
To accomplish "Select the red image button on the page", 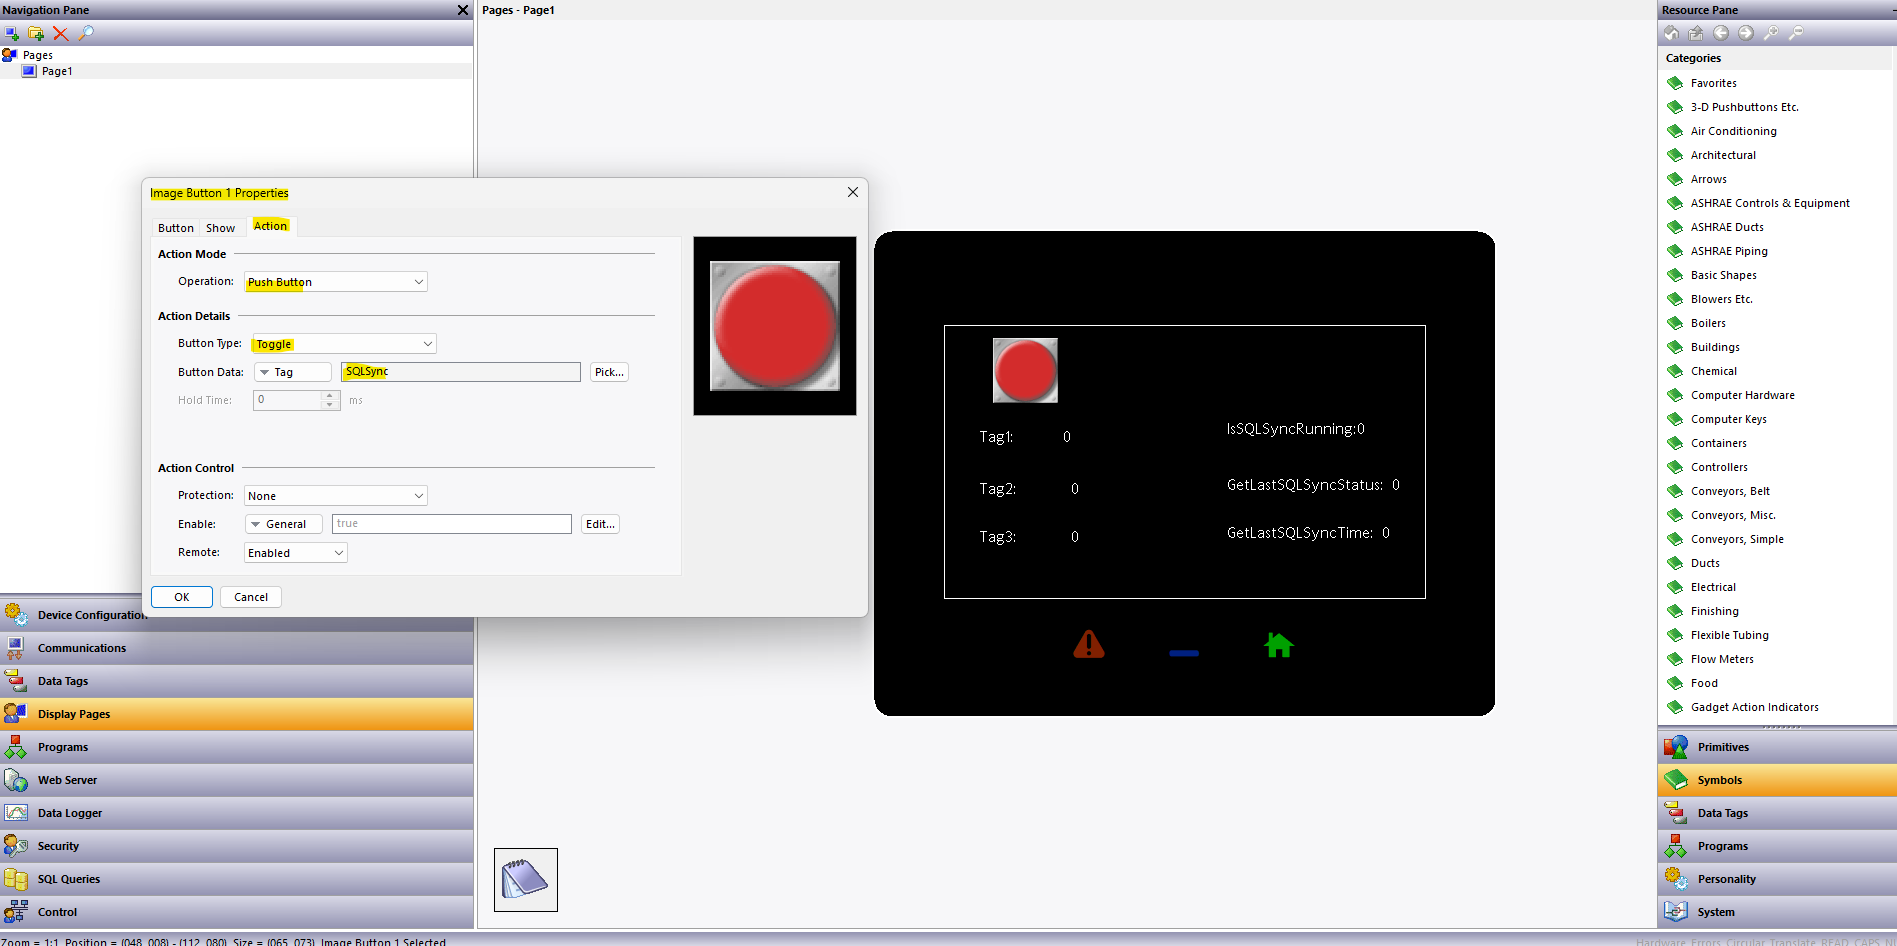I will [x=1025, y=370].
